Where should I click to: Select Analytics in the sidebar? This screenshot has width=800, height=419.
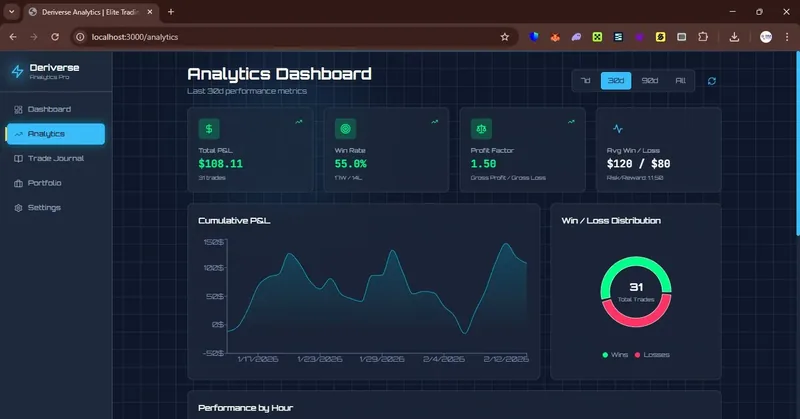[56, 134]
